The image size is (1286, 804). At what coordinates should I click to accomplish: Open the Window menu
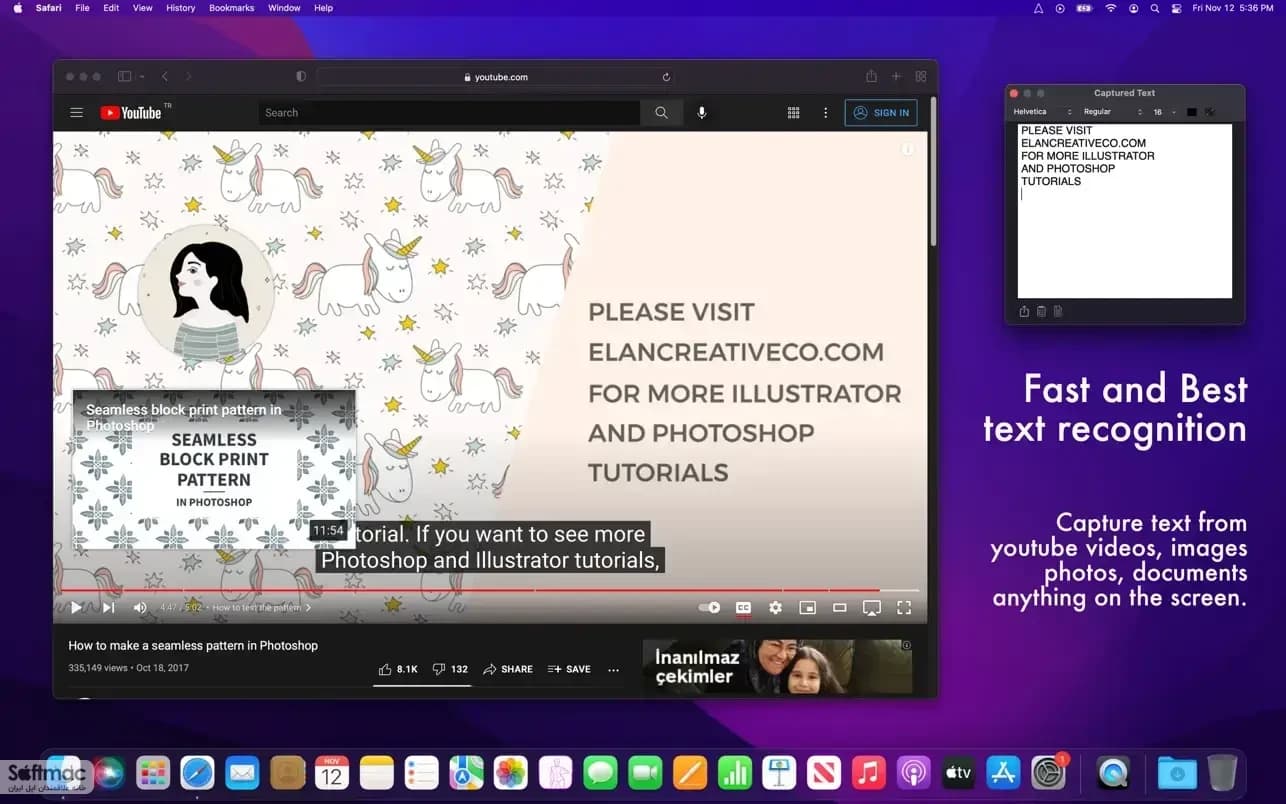pyautogui.click(x=284, y=8)
